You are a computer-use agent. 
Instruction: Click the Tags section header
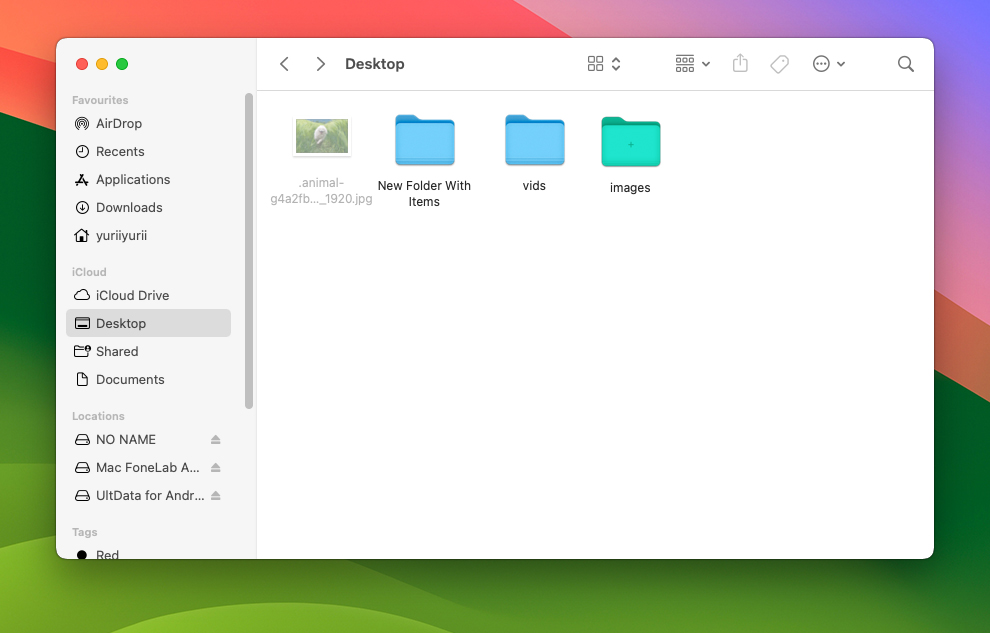click(85, 532)
